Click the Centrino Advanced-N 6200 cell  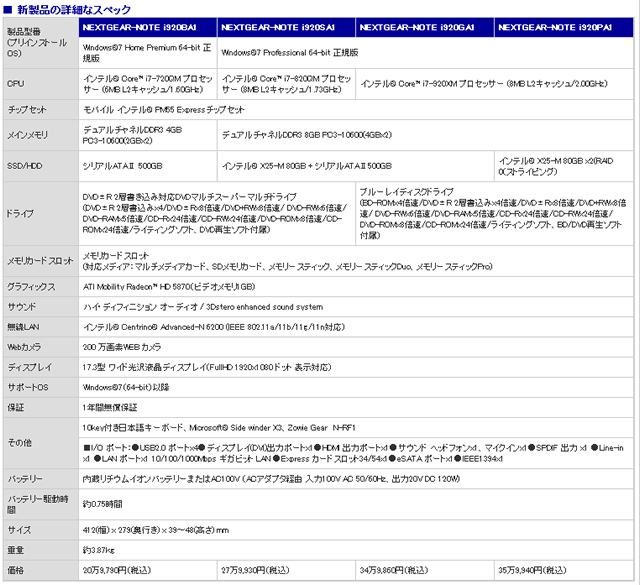[356, 327]
